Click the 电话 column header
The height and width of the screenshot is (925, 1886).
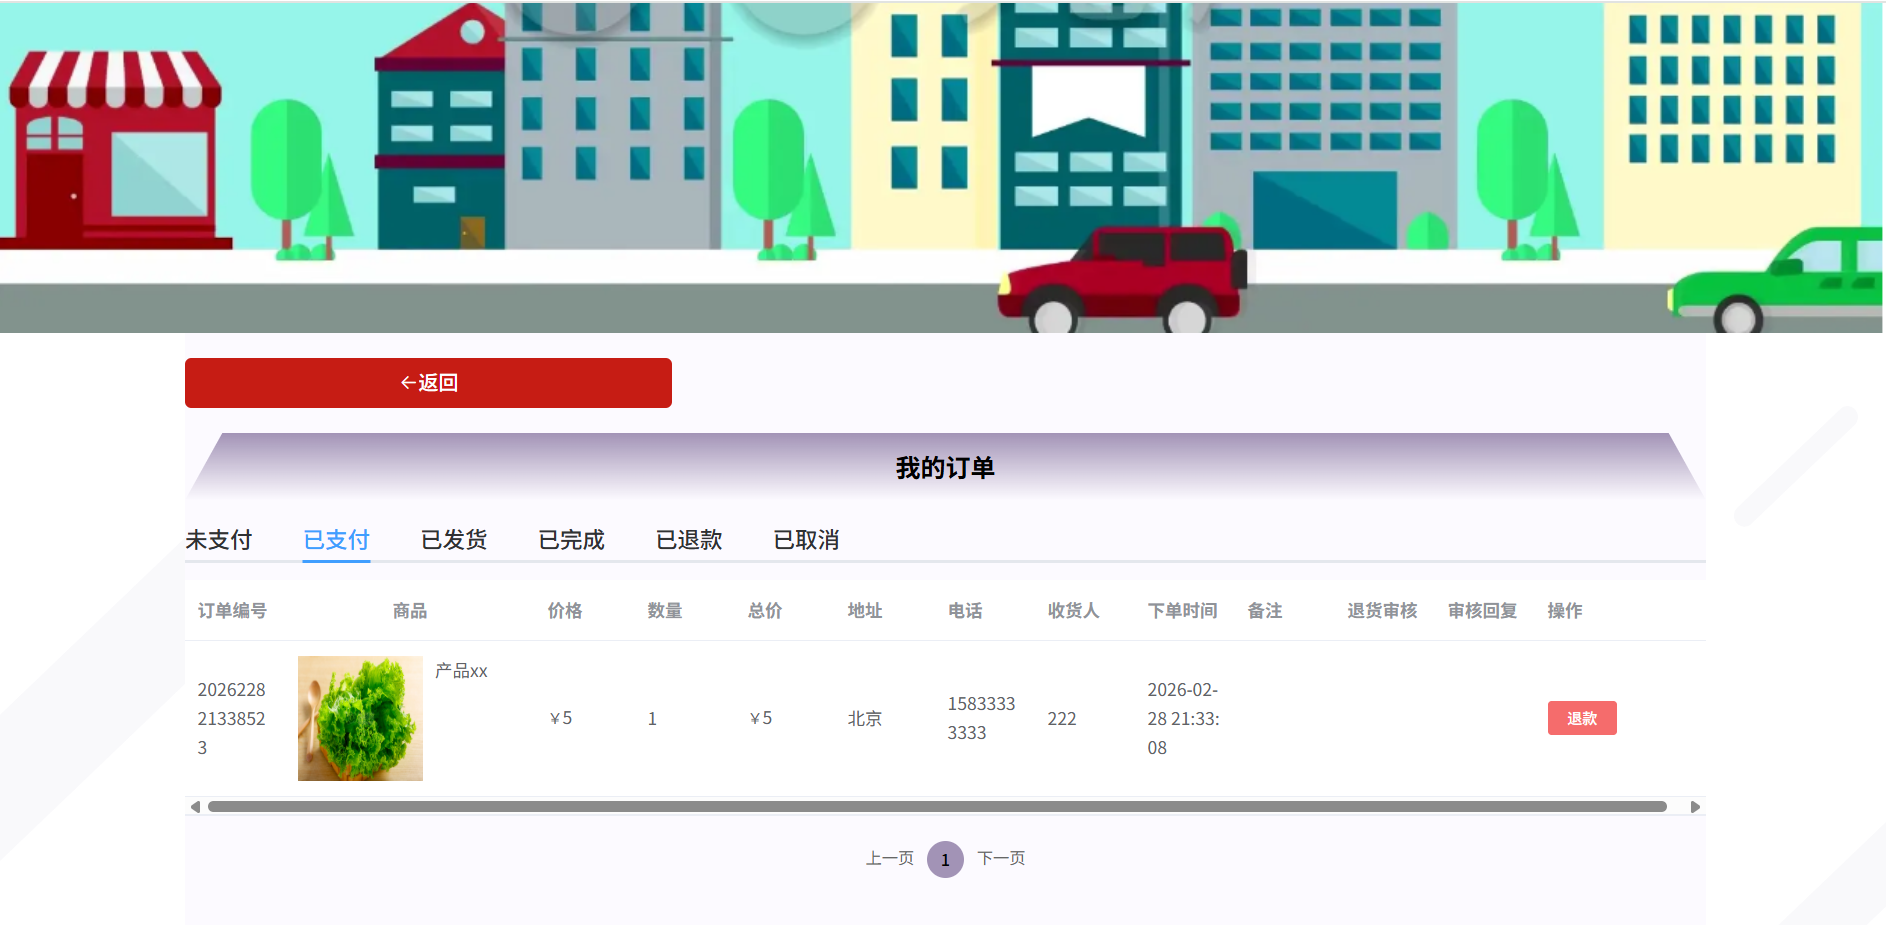click(x=965, y=611)
